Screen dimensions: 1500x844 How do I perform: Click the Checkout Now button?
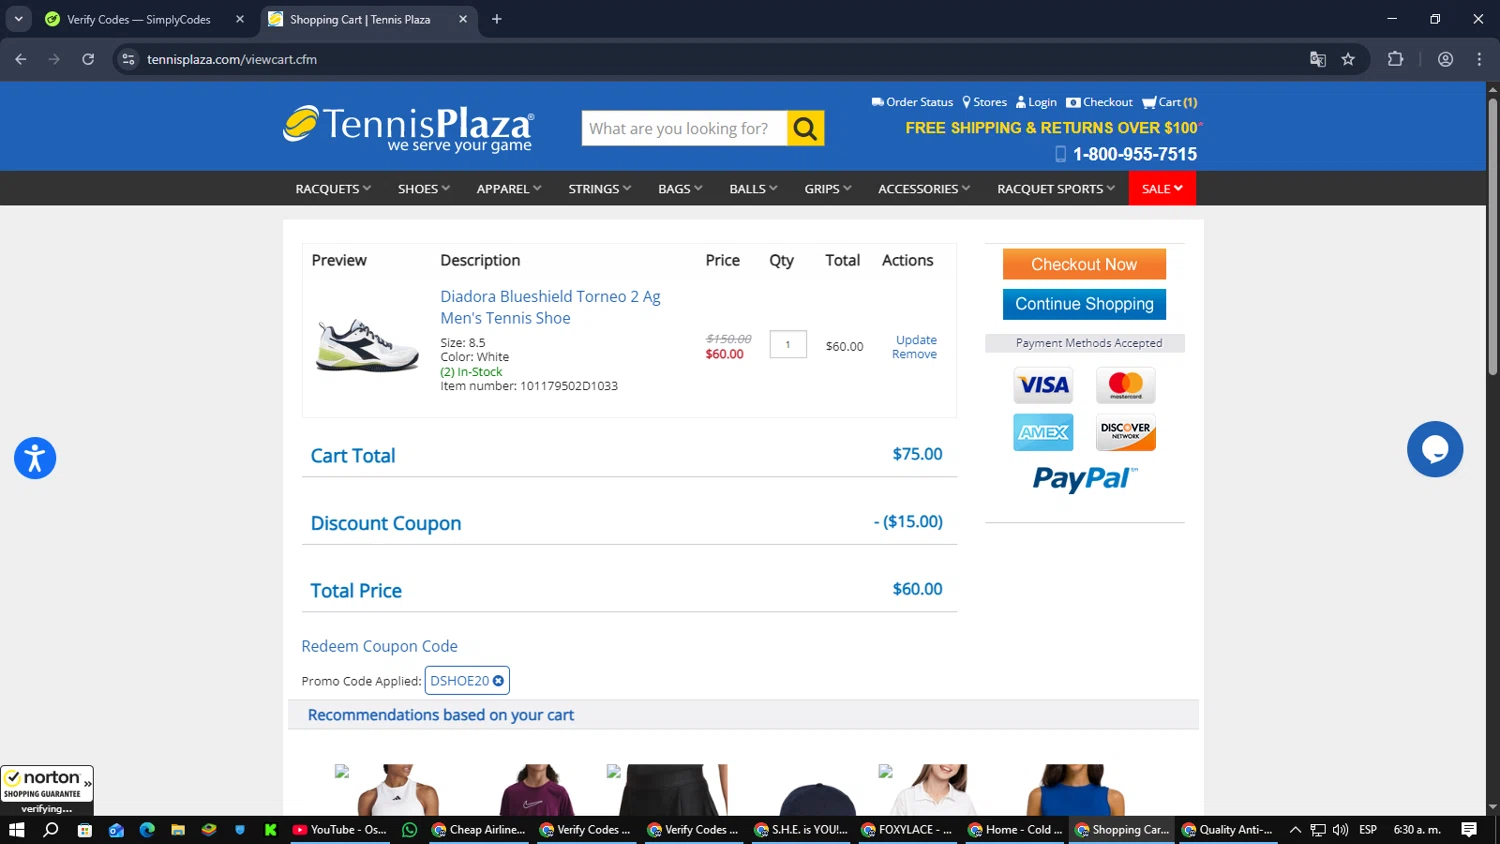pyautogui.click(x=1084, y=264)
